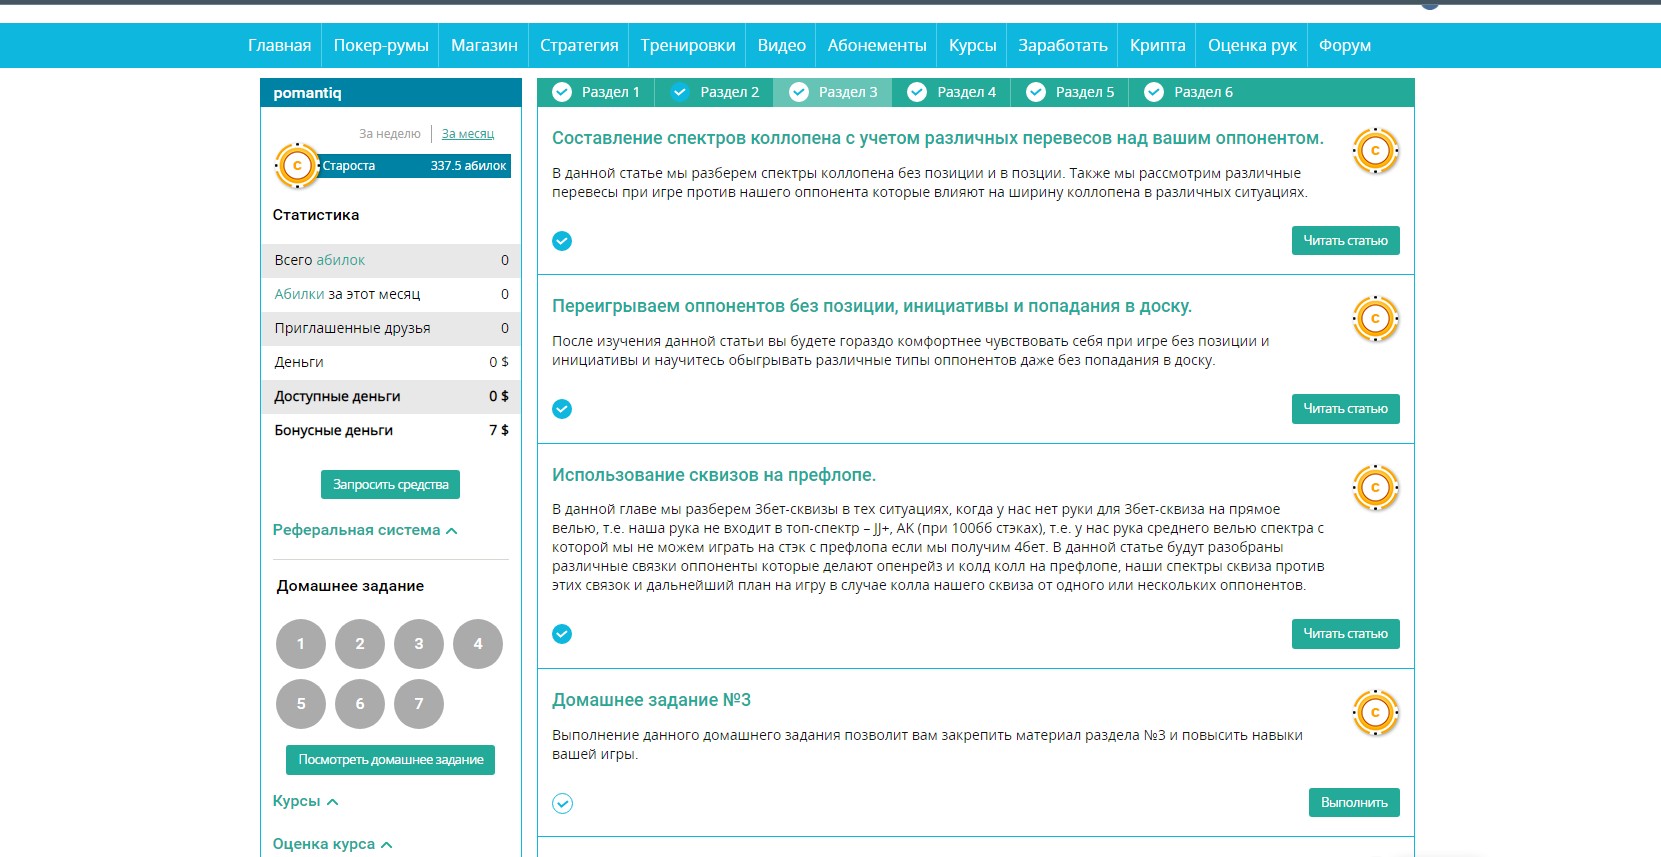
Task: Select homework circle number 6
Action: [360, 704]
